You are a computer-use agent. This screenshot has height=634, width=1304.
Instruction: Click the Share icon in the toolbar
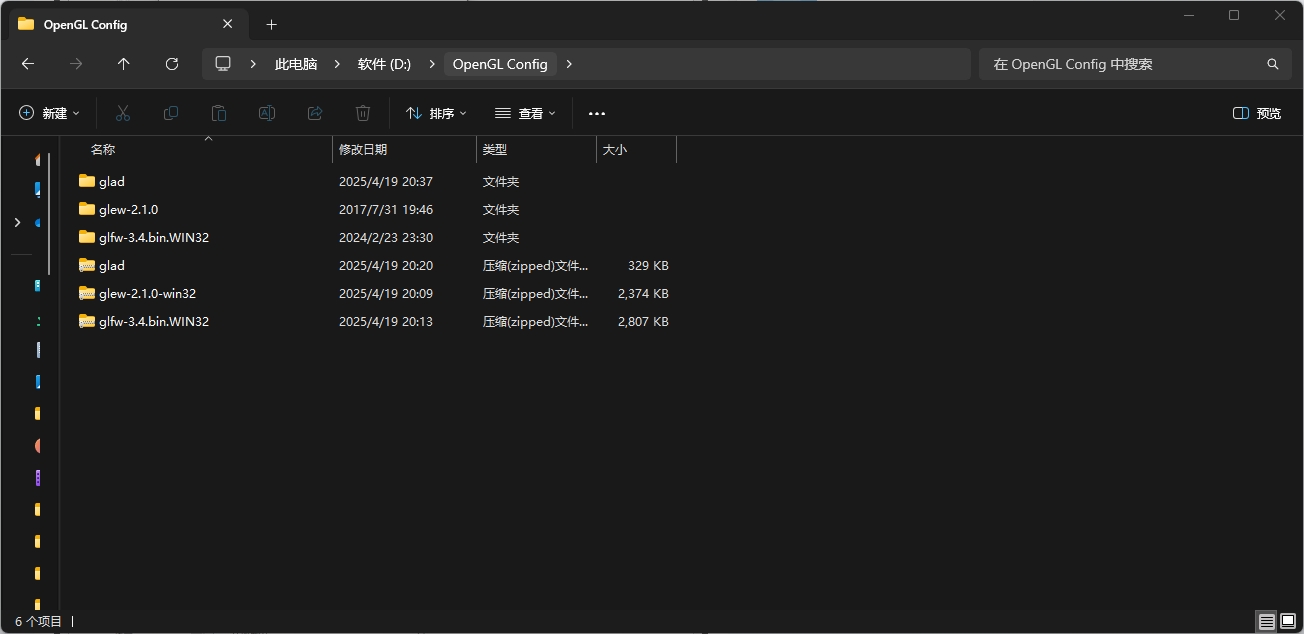click(x=315, y=113)
